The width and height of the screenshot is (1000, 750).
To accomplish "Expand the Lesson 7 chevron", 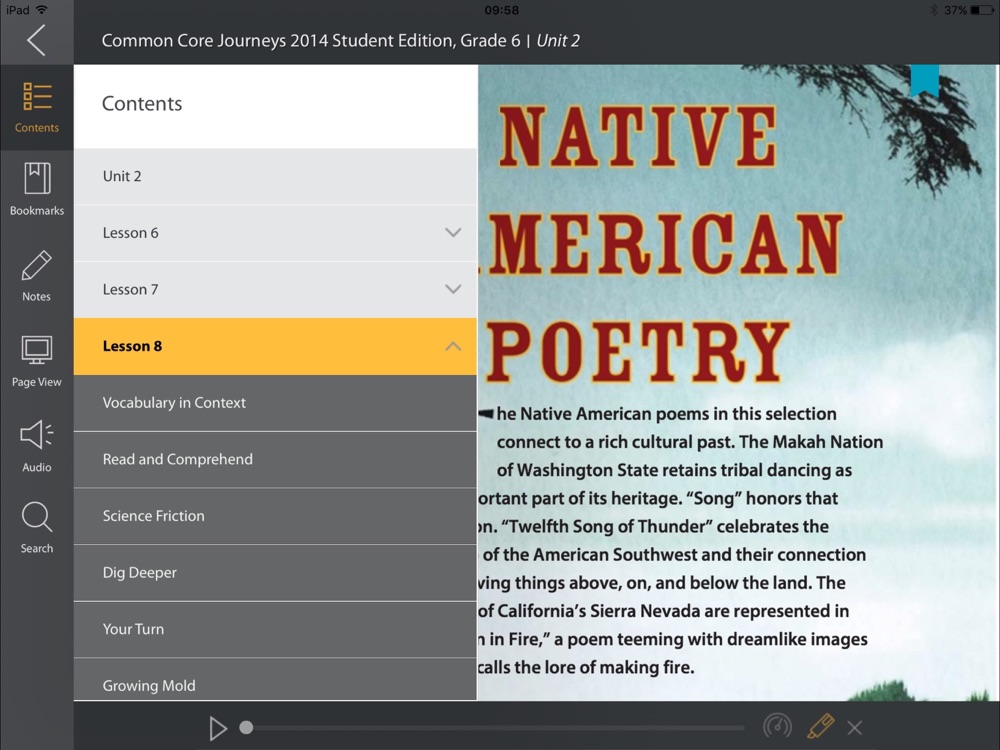I will (x=453, y=289).
